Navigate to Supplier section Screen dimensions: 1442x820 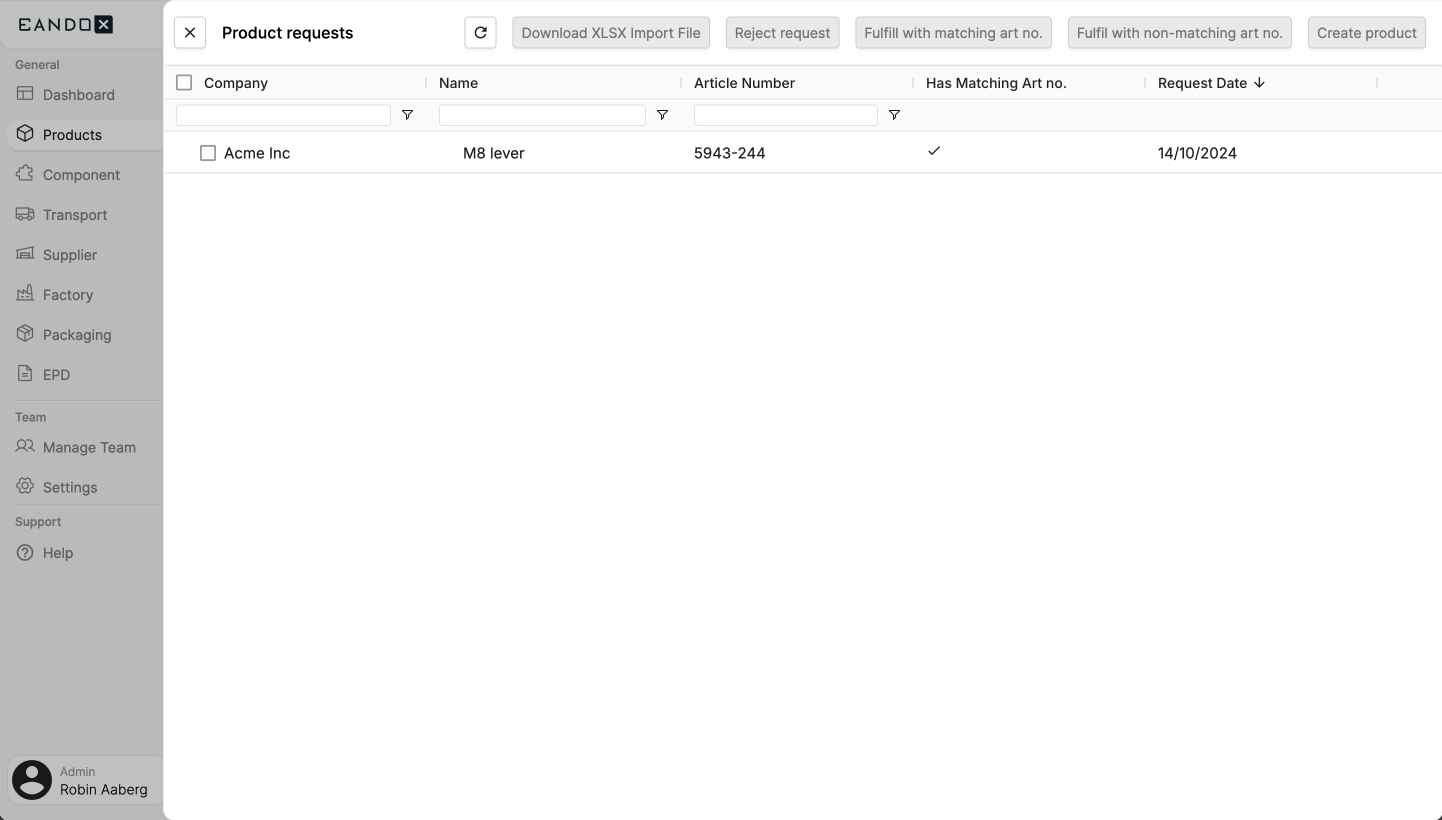68,254
